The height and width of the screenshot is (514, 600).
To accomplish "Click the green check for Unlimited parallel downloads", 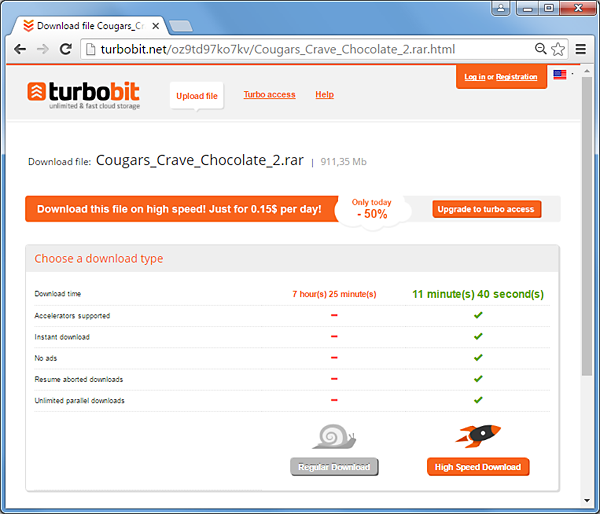I will tap(478, 400).
